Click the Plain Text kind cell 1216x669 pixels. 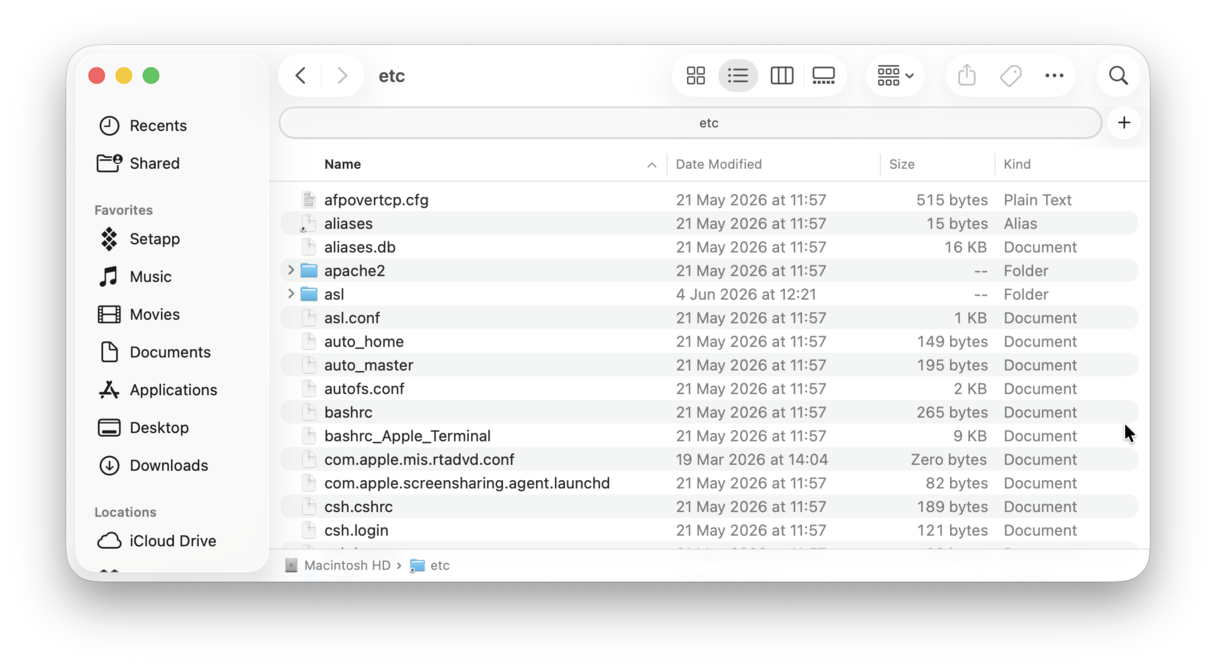click(1037, 200)
